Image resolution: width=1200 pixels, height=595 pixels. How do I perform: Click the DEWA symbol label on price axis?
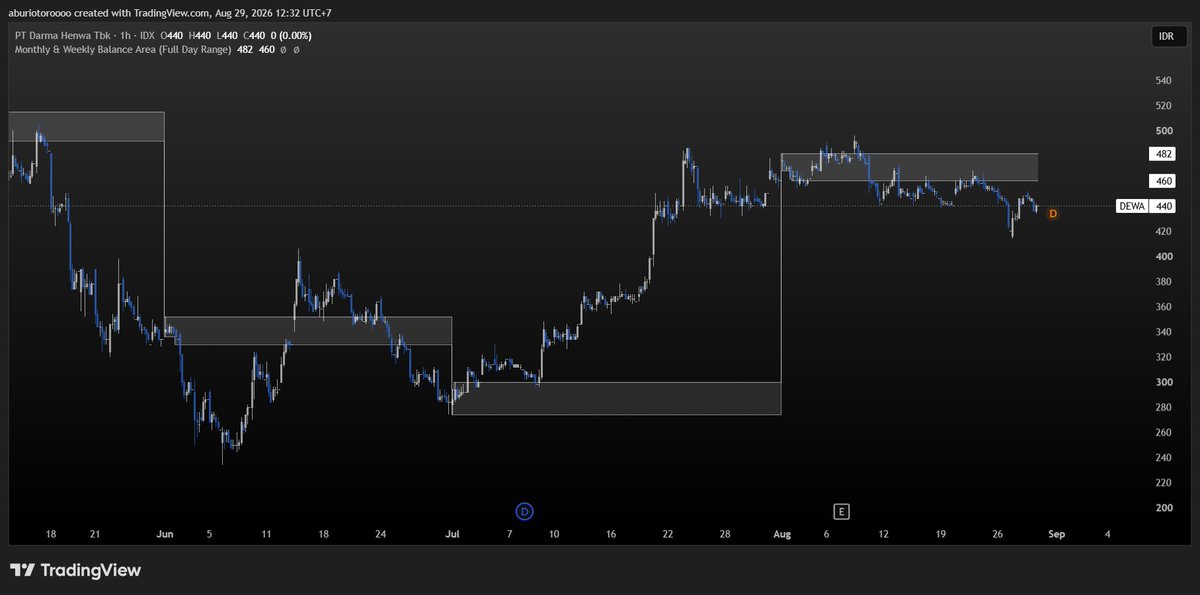coord(1130,206)
